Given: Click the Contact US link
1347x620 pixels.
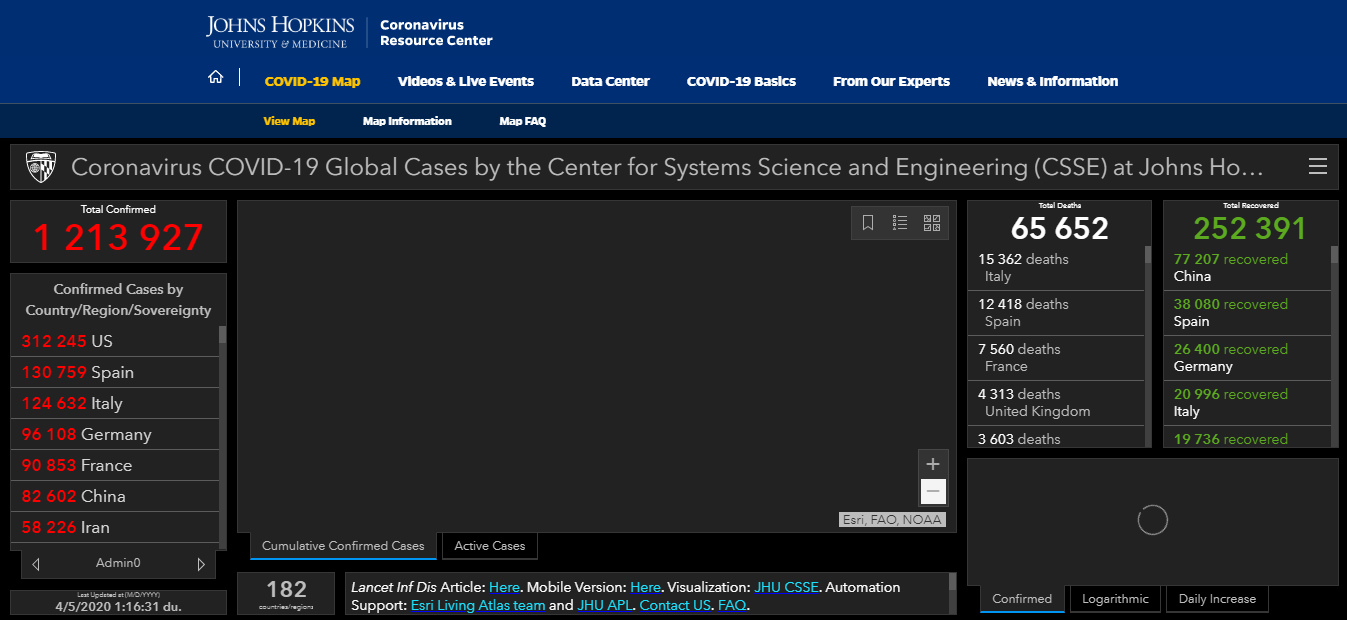Looking at the screenshot, I should click(x=675, y=605).
